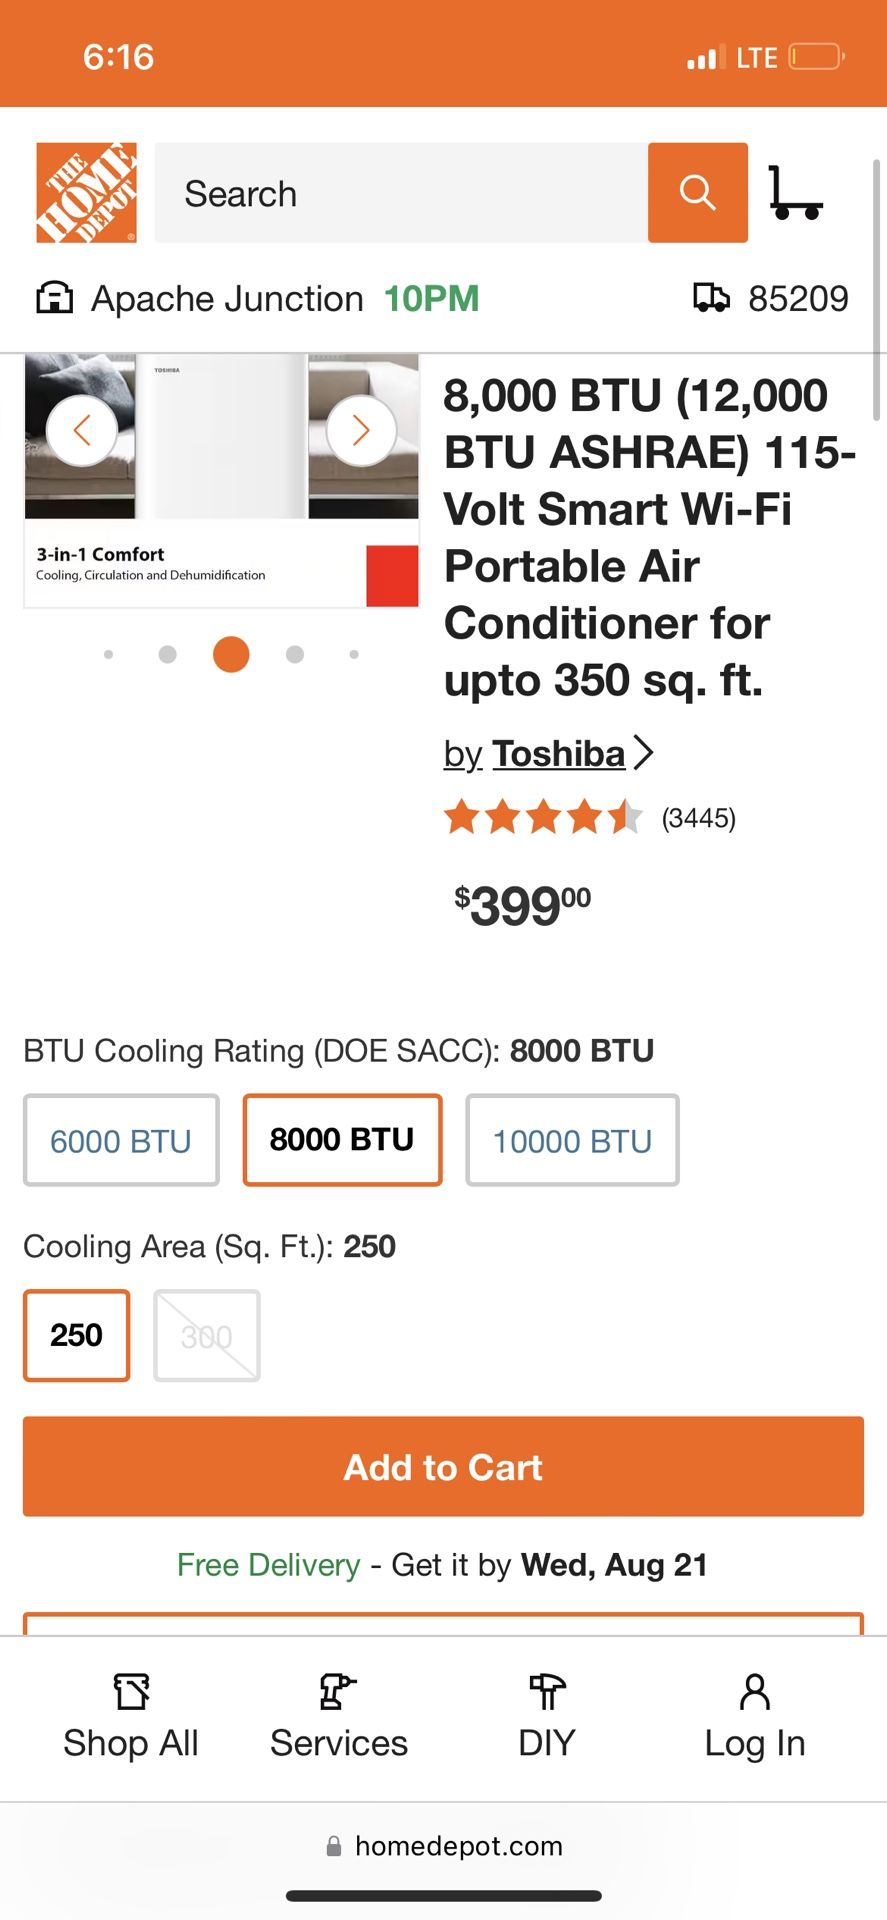The width and height of the screenshot is (887, 1920).
Task: Tap the store icon beside Apache Junction
Action: [55, 298]
